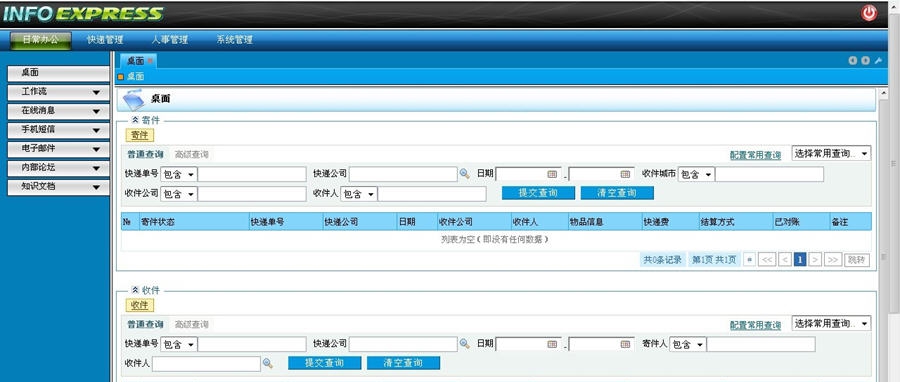The height and width of the screenshot is (382, 900).
Task: Expand the 电子邮件 sidebar menu
Action: click(58, 149)
